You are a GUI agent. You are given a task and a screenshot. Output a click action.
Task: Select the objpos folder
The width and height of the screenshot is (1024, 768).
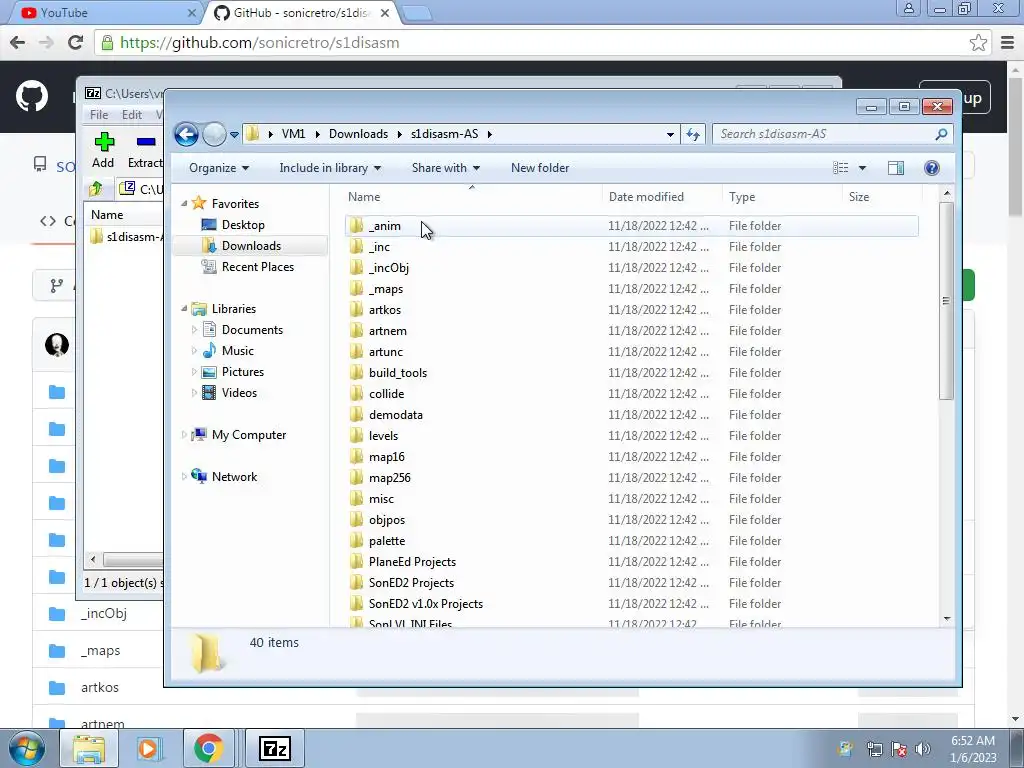pos(387,520)
